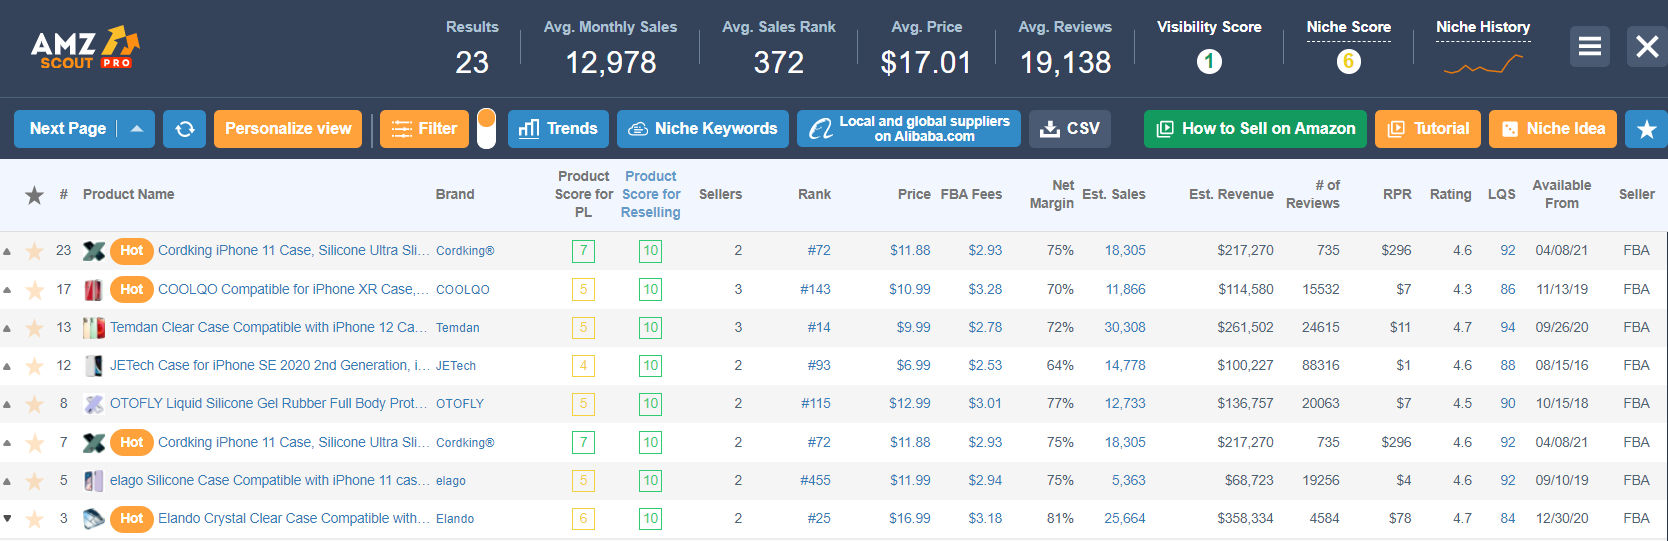Sort table by Brand column
The width and height of the screenshot is (1668, 541).
pos(455,194)
